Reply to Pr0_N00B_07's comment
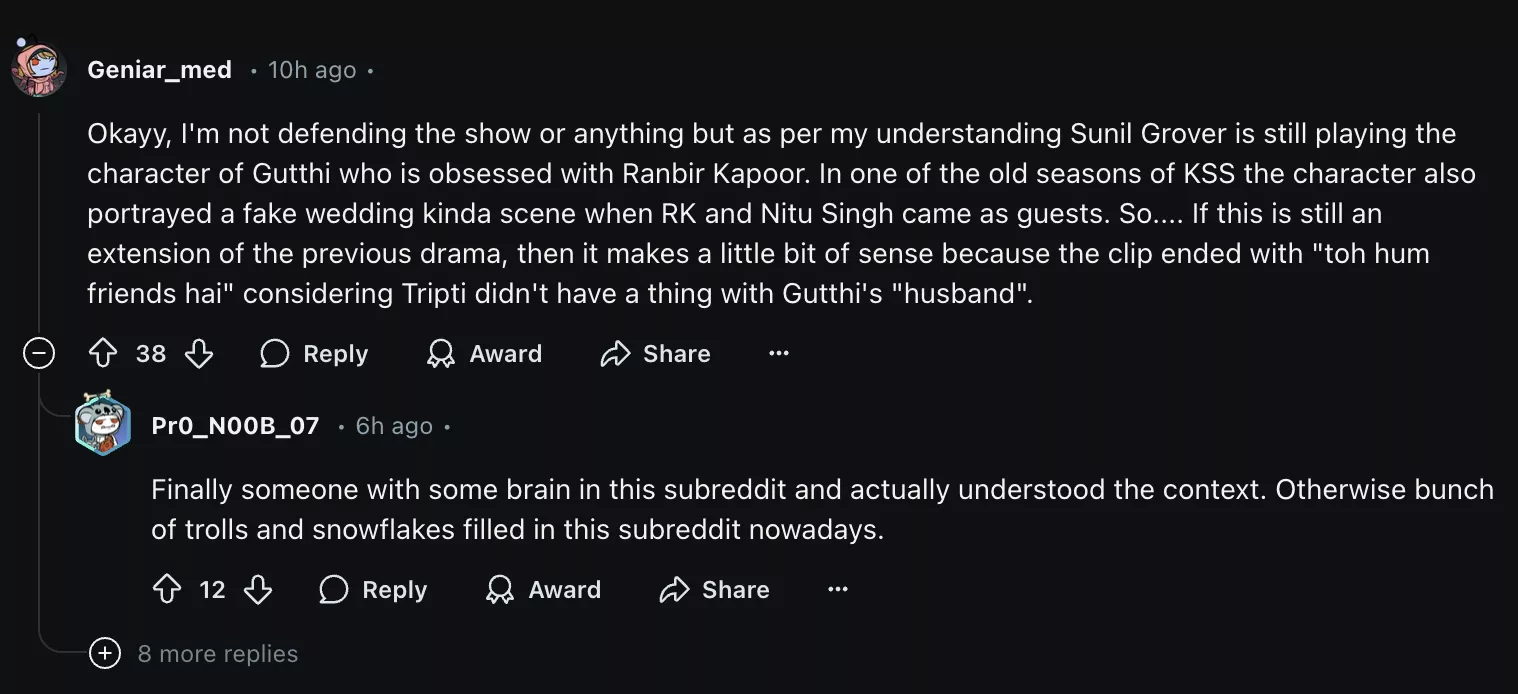 pos(373,590)
